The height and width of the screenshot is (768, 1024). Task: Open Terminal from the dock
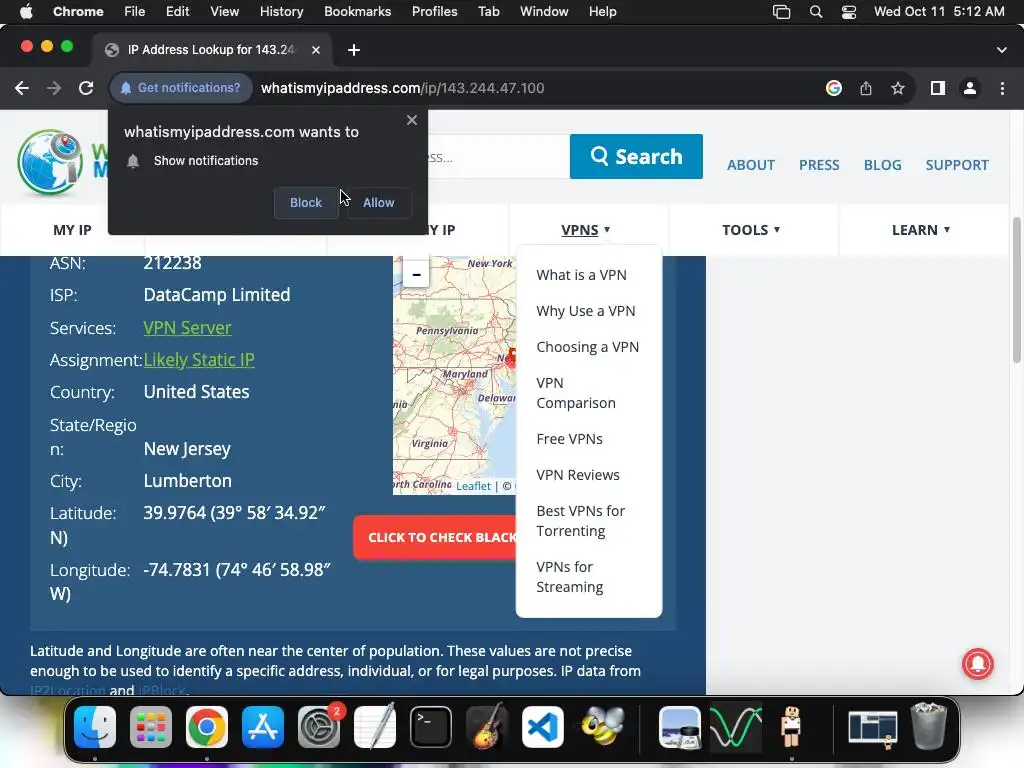point(430,726)
